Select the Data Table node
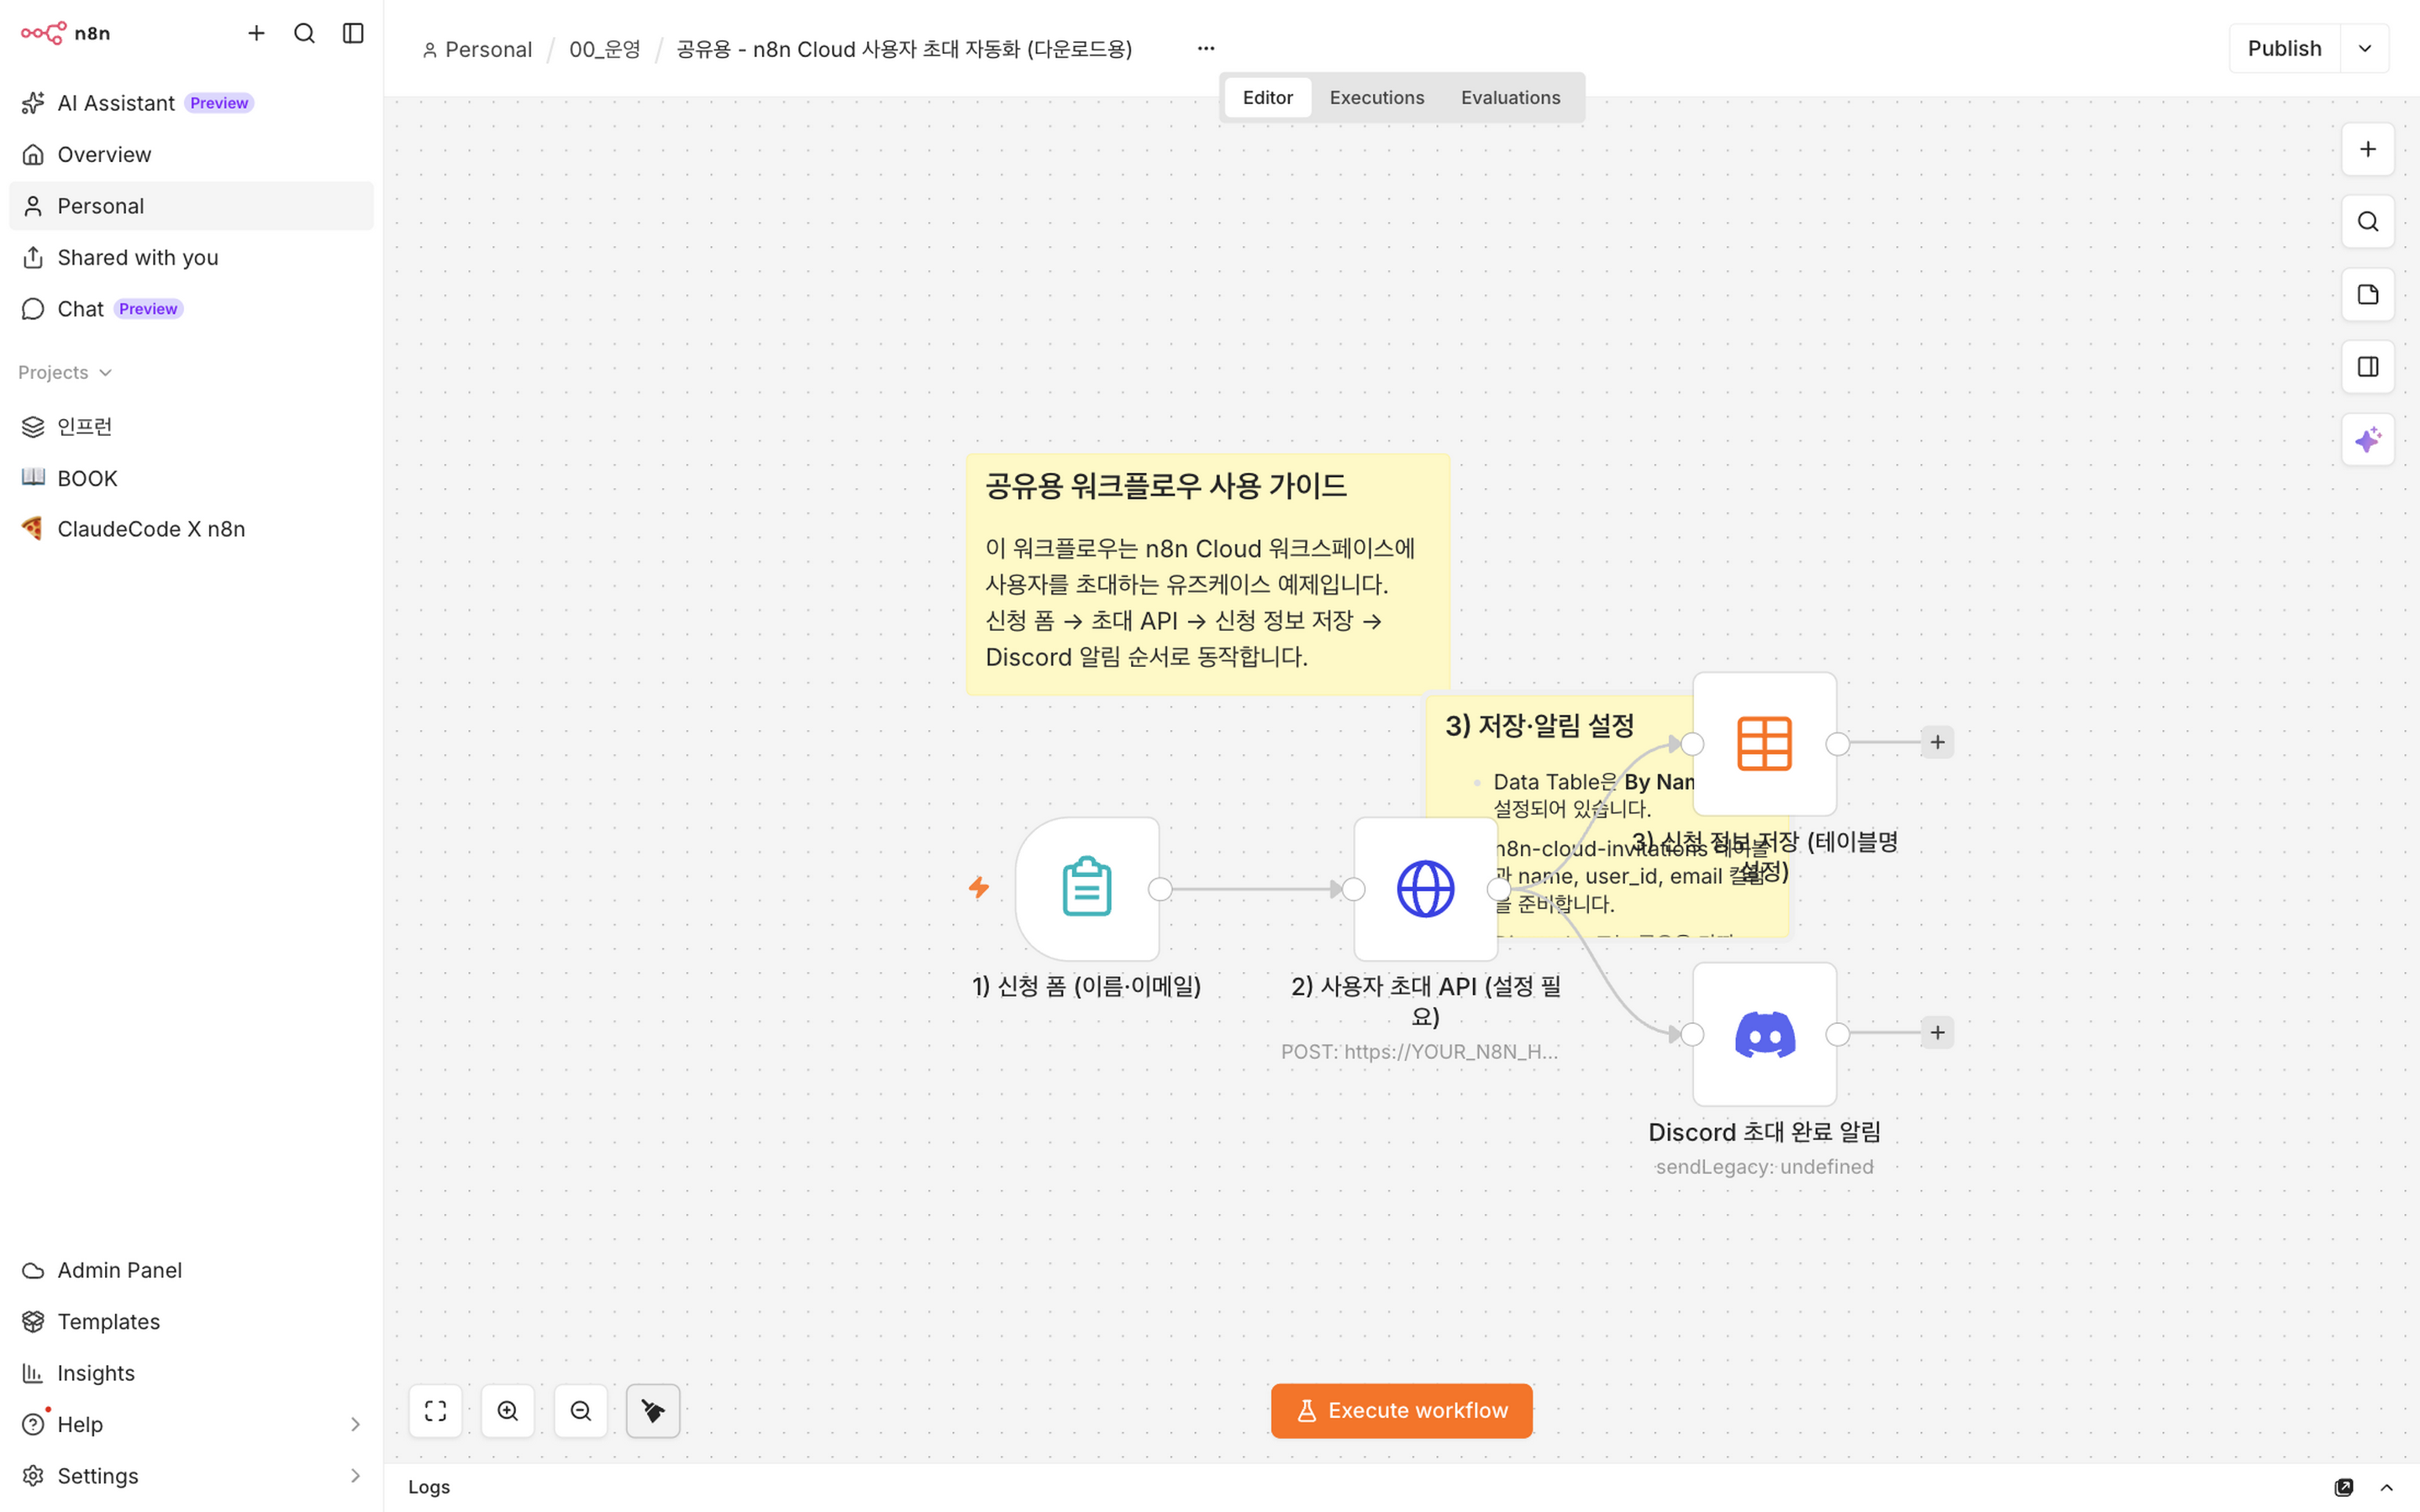Image resolution: width=2420 pixels, height=1512 pixels. tap(1764, 743)
